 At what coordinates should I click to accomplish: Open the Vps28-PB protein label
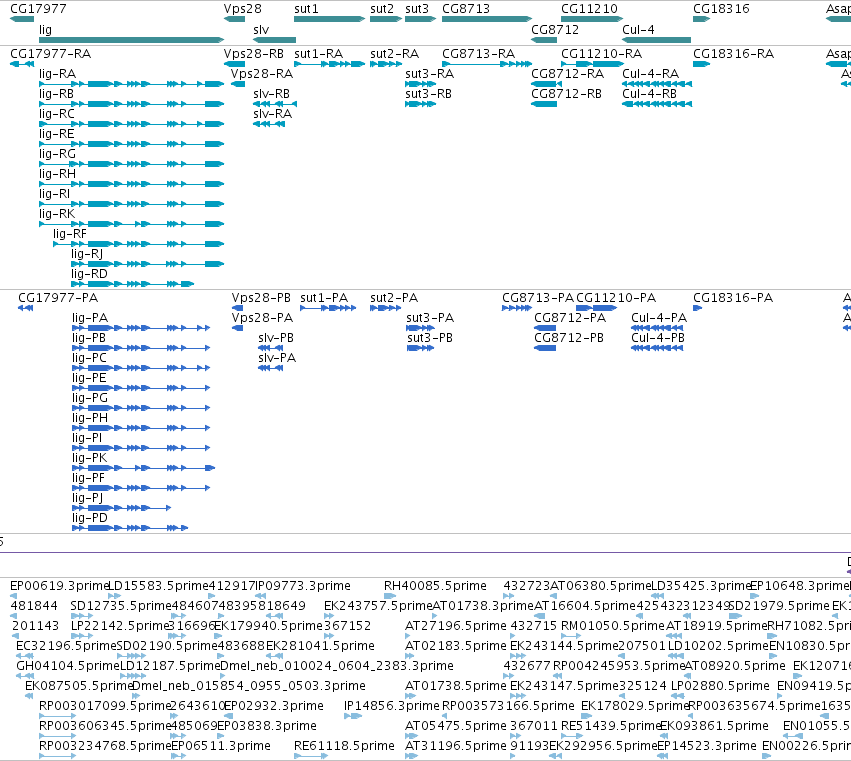pos(261,298)
